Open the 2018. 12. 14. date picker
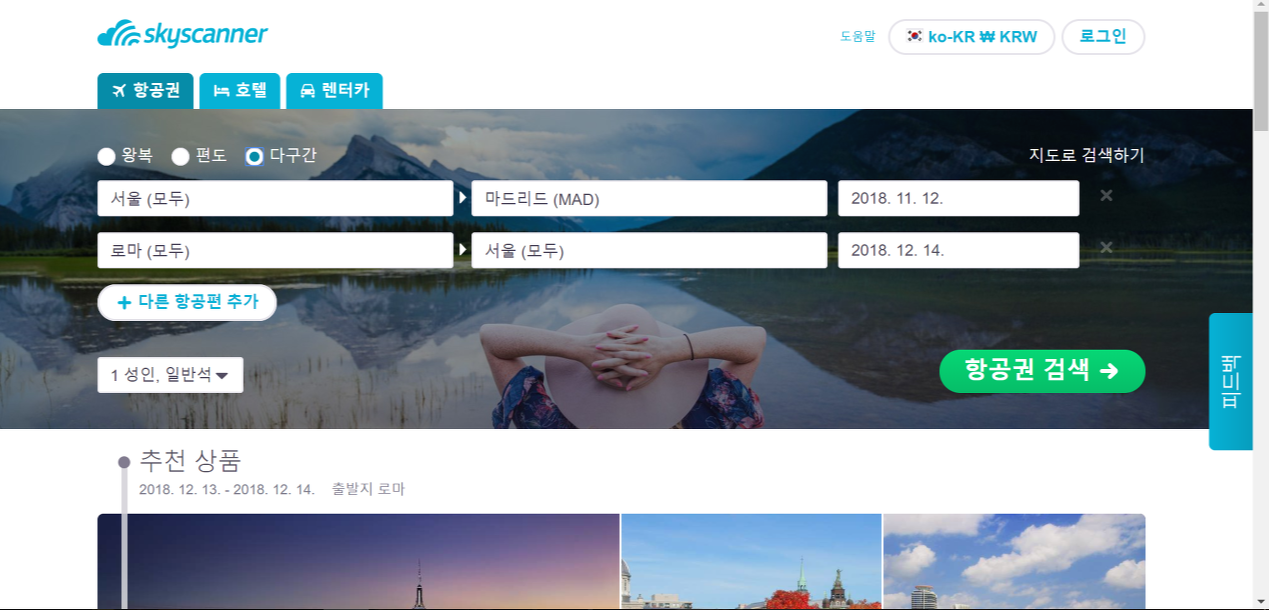Screen dimensions: 1269x610 [958, 250]
